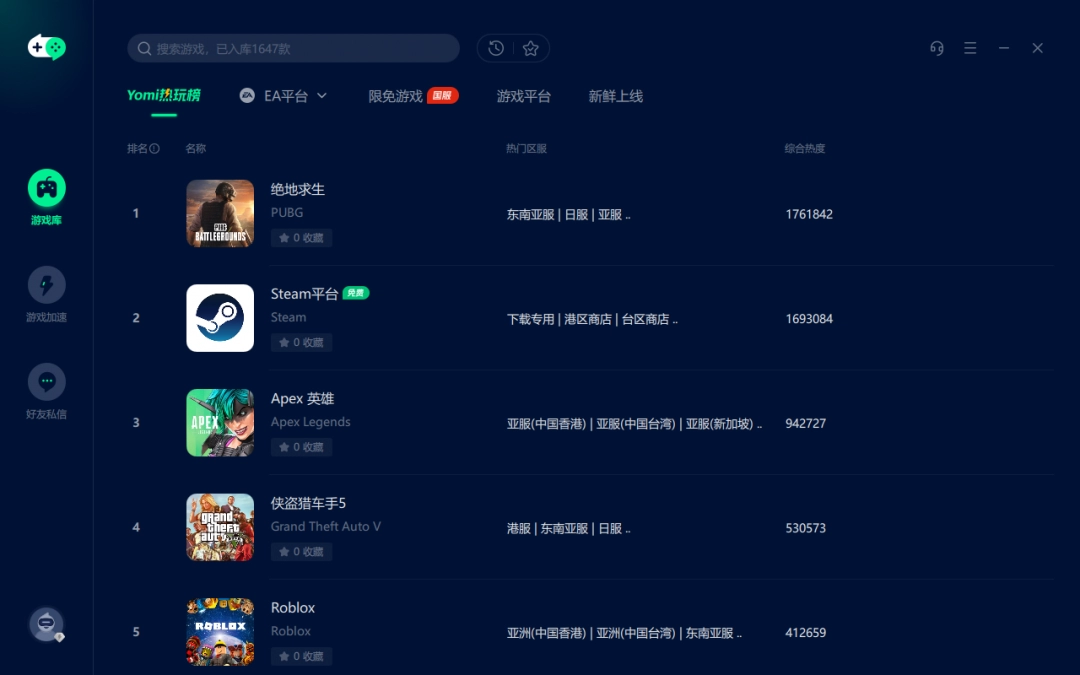Click the star icon beside the history clock
The width and height of the screenshot is (1080, 675).
tap(530, 47)
